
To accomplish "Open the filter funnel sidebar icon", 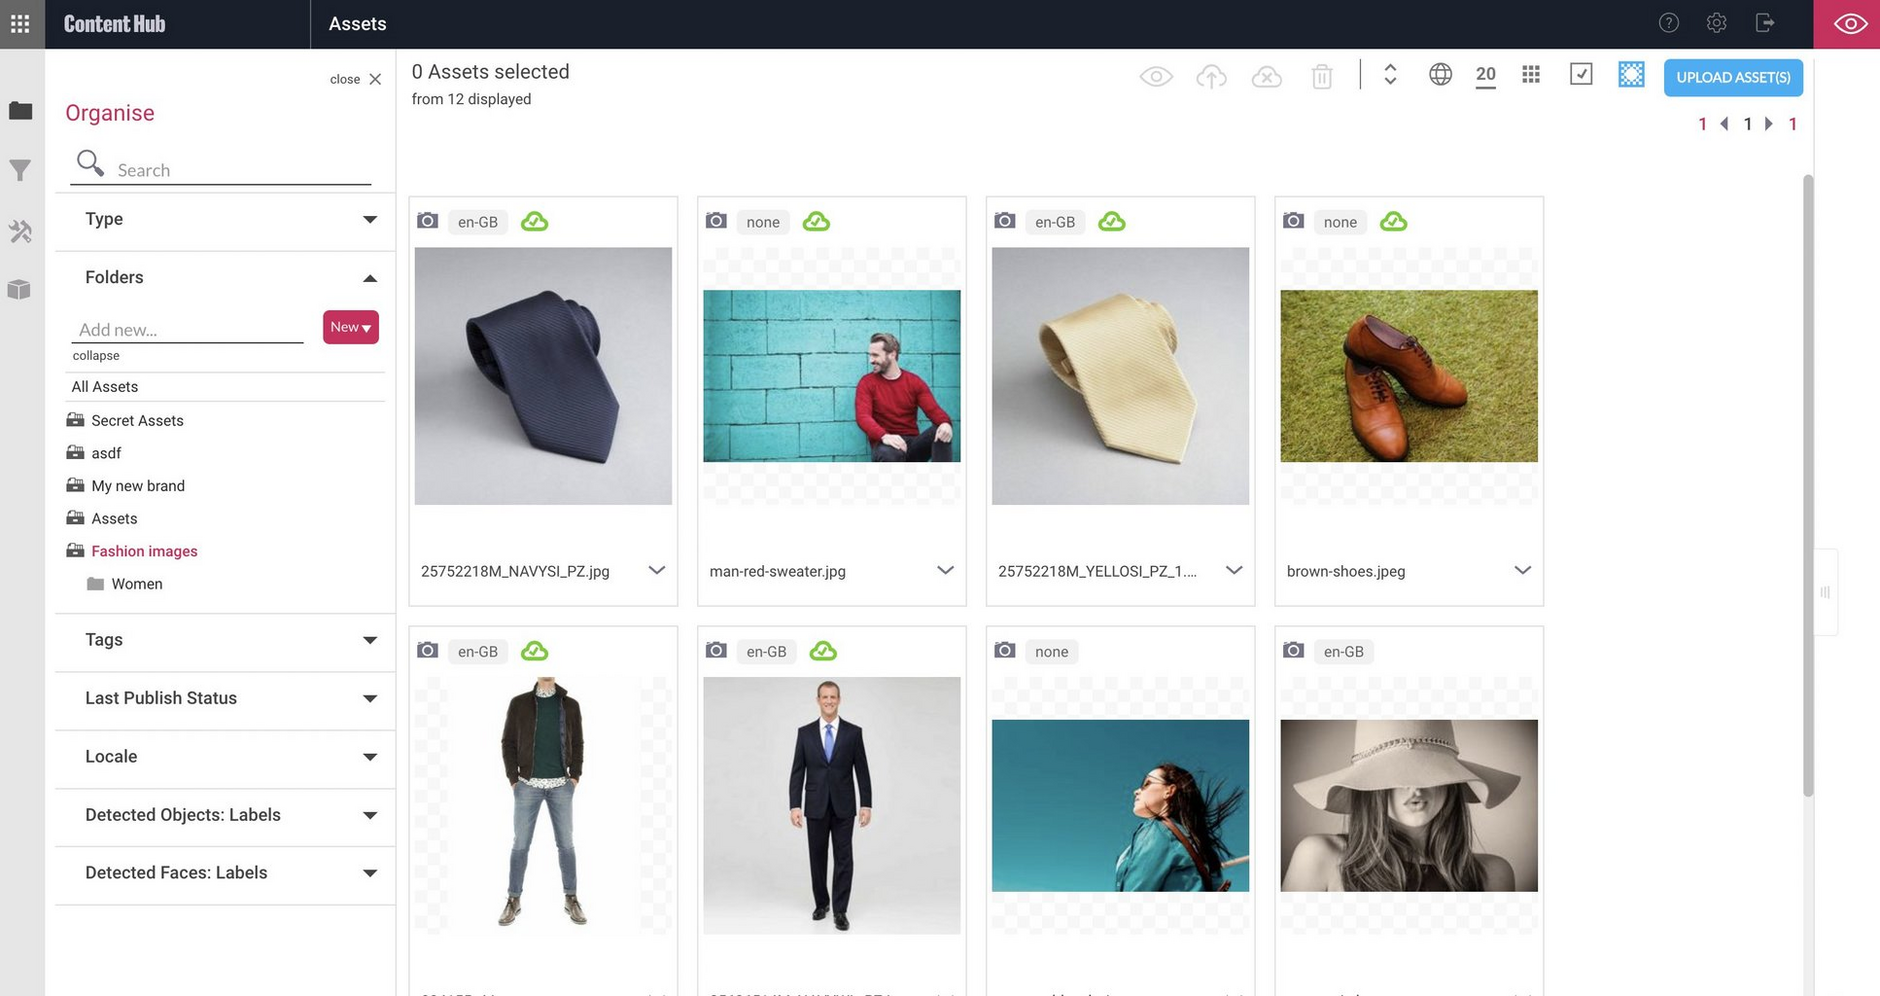I will [x=20, y=171].
